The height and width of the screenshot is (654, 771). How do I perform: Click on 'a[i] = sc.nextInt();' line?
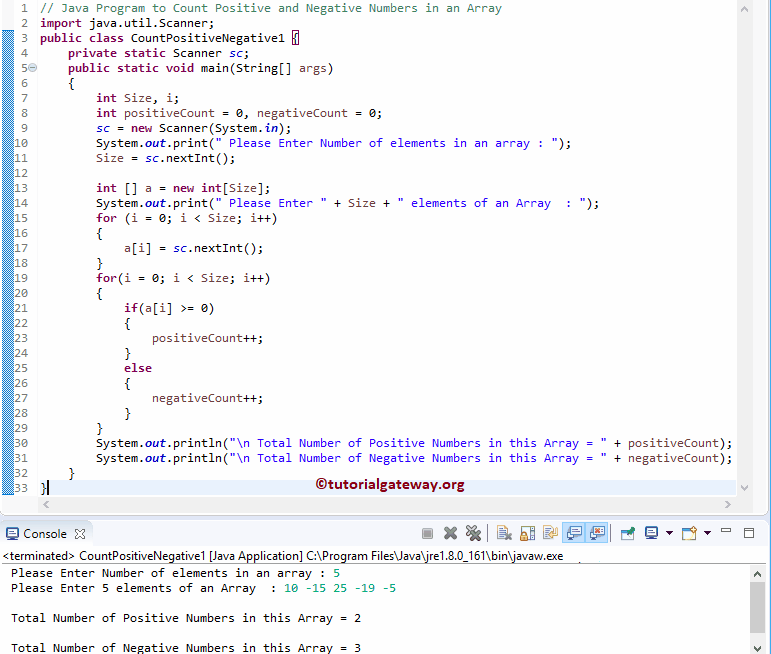pyautogui.click(x=194, y=248)
